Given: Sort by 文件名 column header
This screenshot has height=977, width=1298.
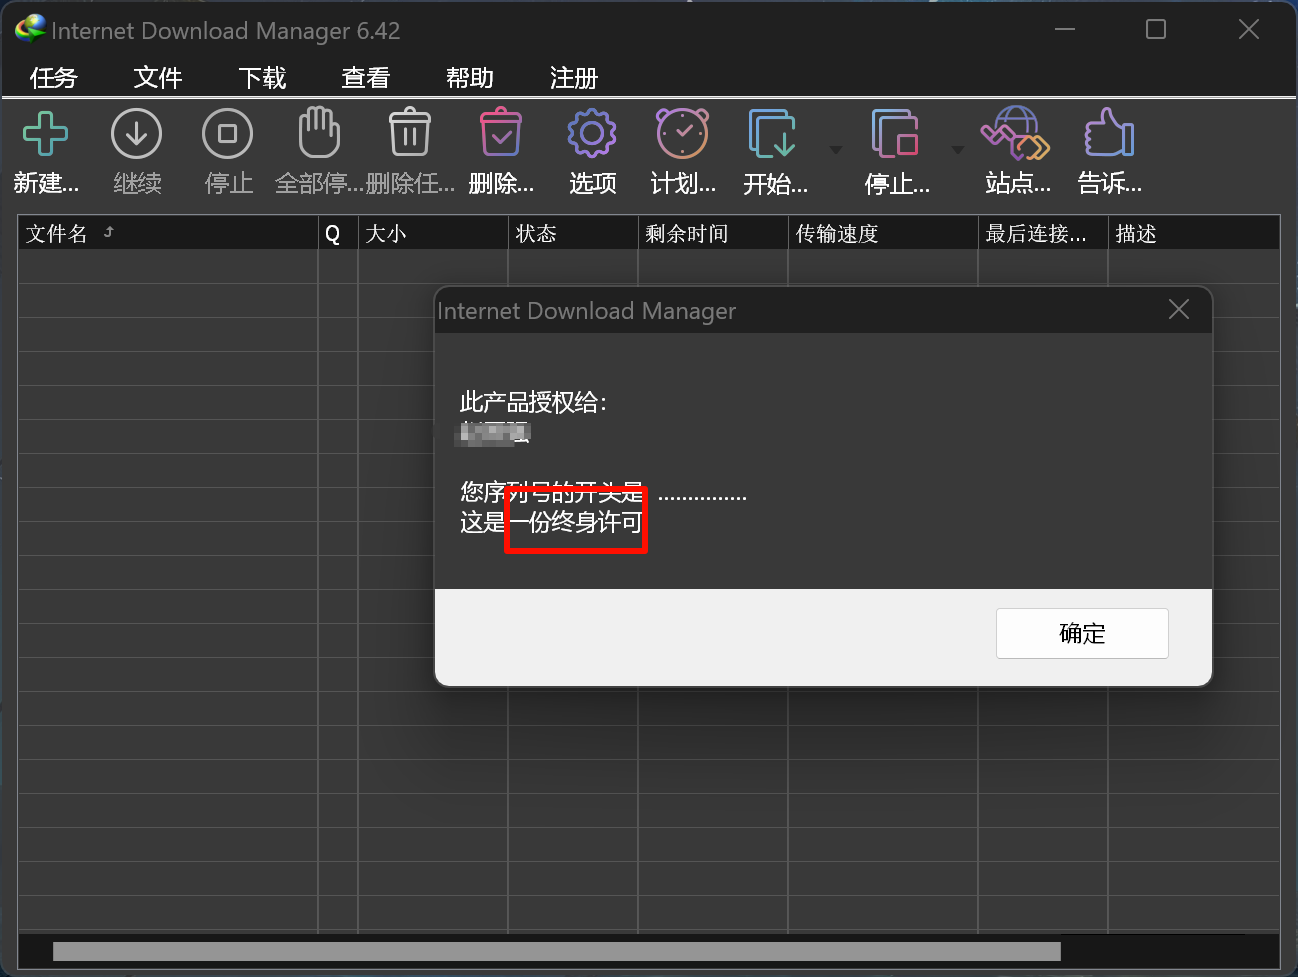Looking at the screenshot, I should tap(168, 233).
